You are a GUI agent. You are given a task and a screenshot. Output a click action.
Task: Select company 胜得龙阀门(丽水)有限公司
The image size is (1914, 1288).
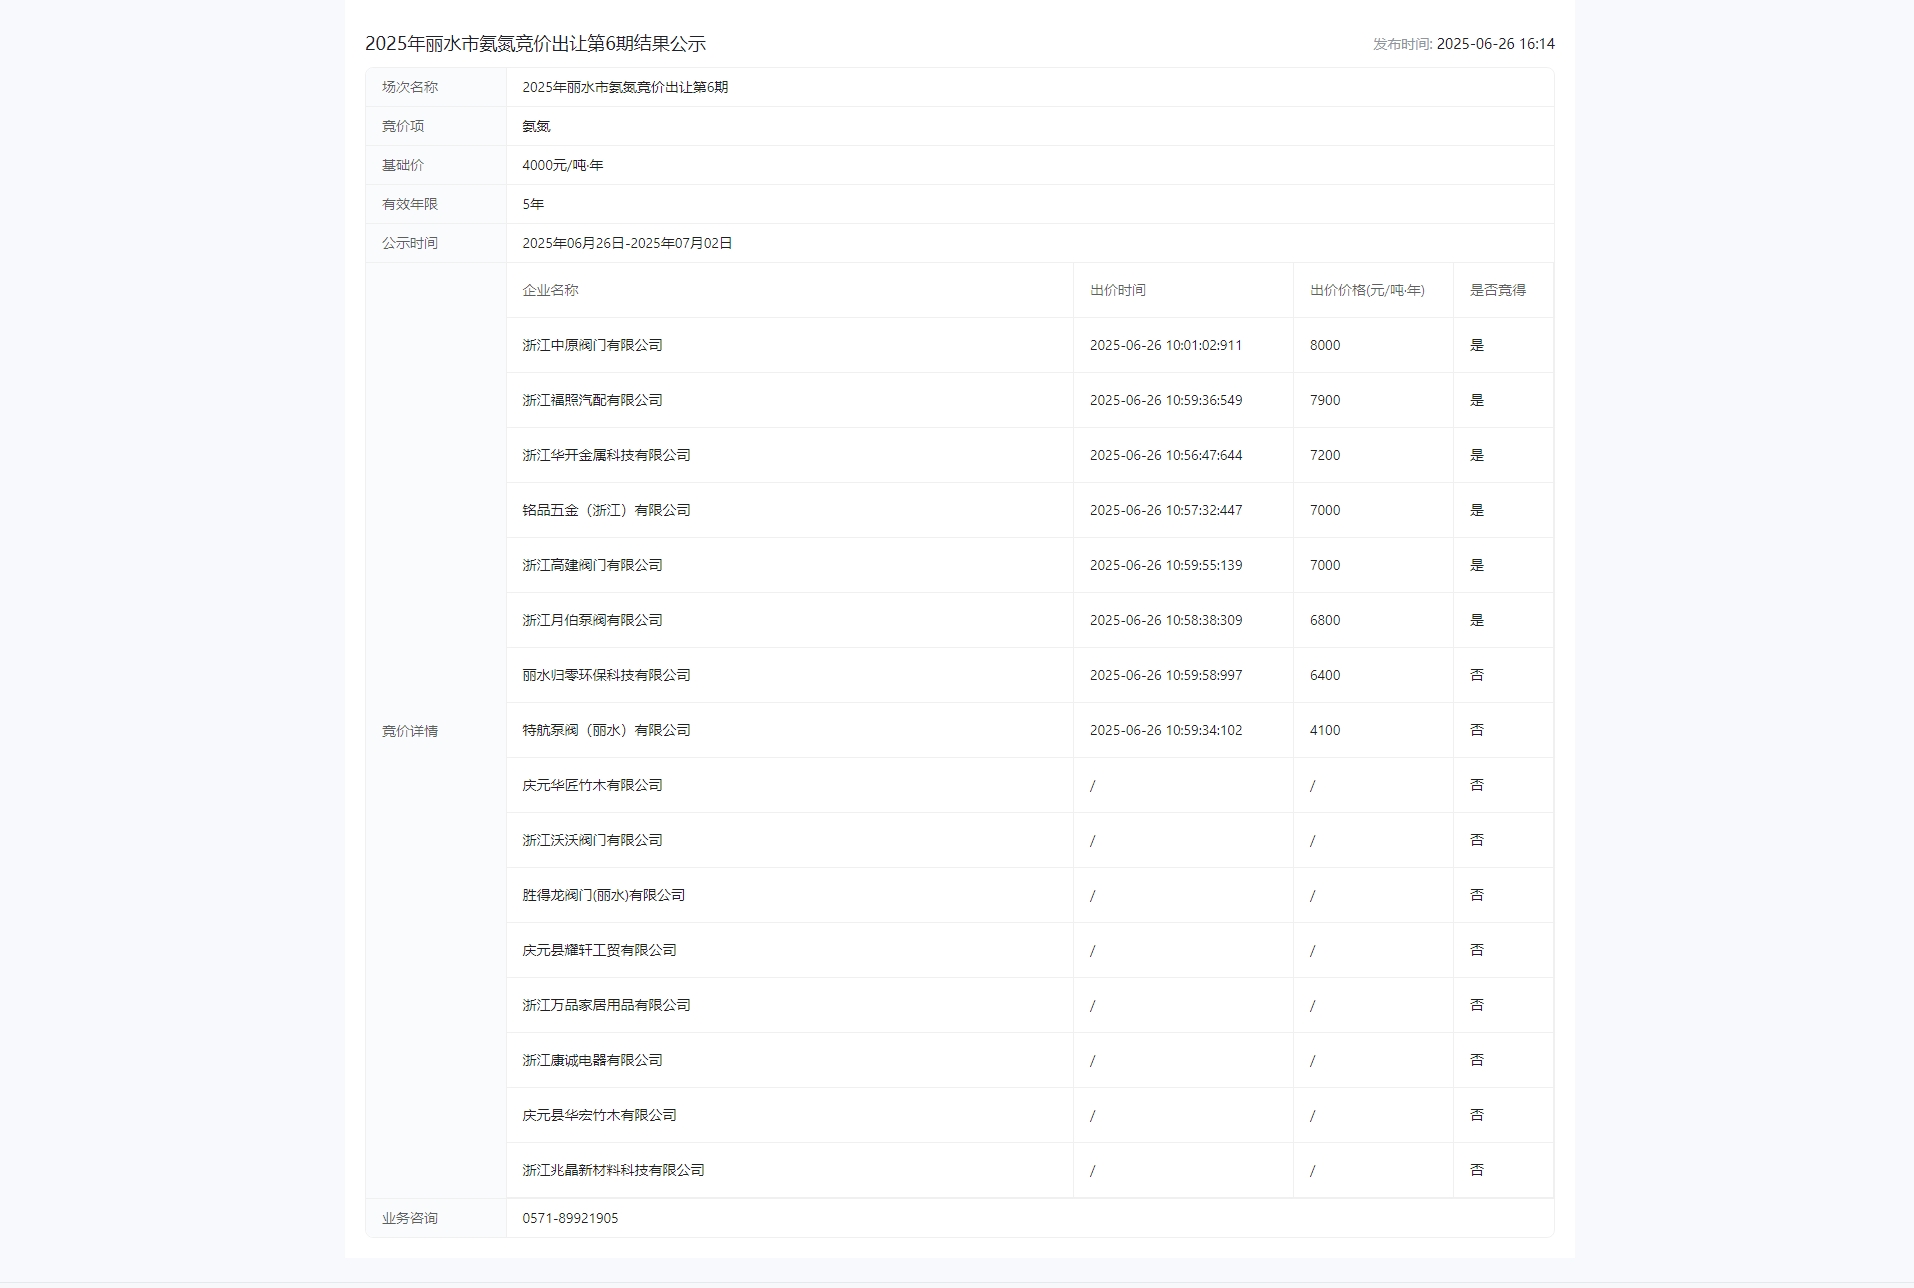(603, 895)
